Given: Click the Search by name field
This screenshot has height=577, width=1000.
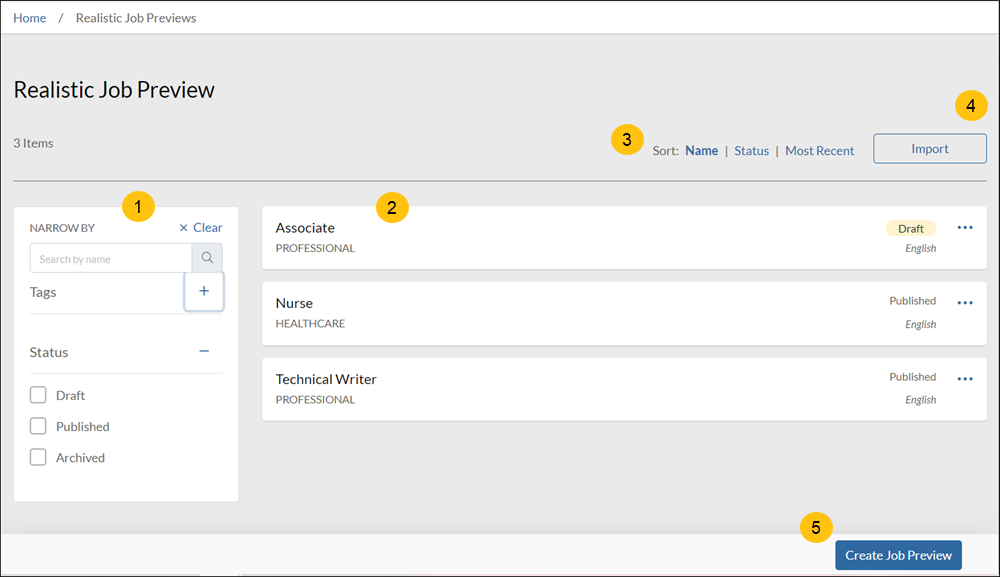Looking at the screenshot, I should click(x=110, y=259).
